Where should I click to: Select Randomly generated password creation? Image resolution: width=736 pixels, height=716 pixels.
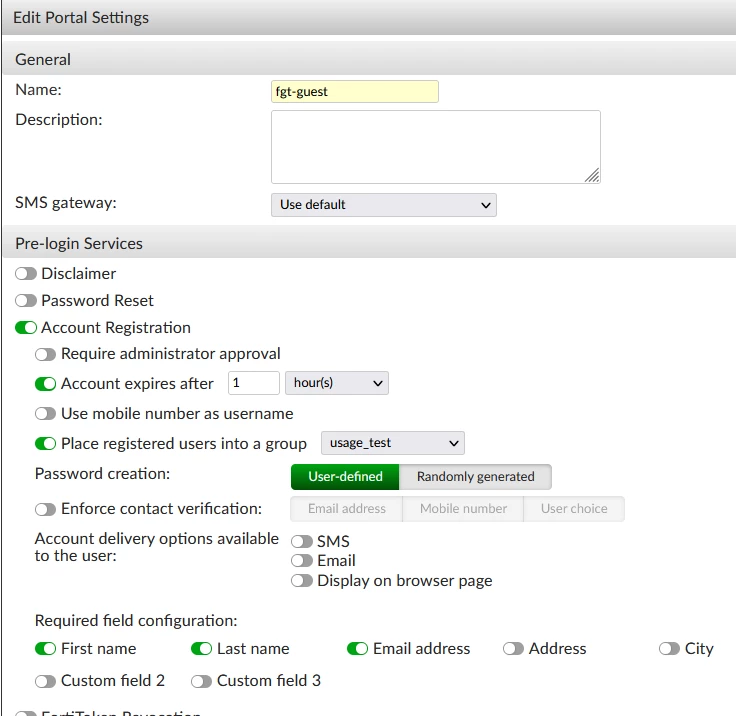475,477
